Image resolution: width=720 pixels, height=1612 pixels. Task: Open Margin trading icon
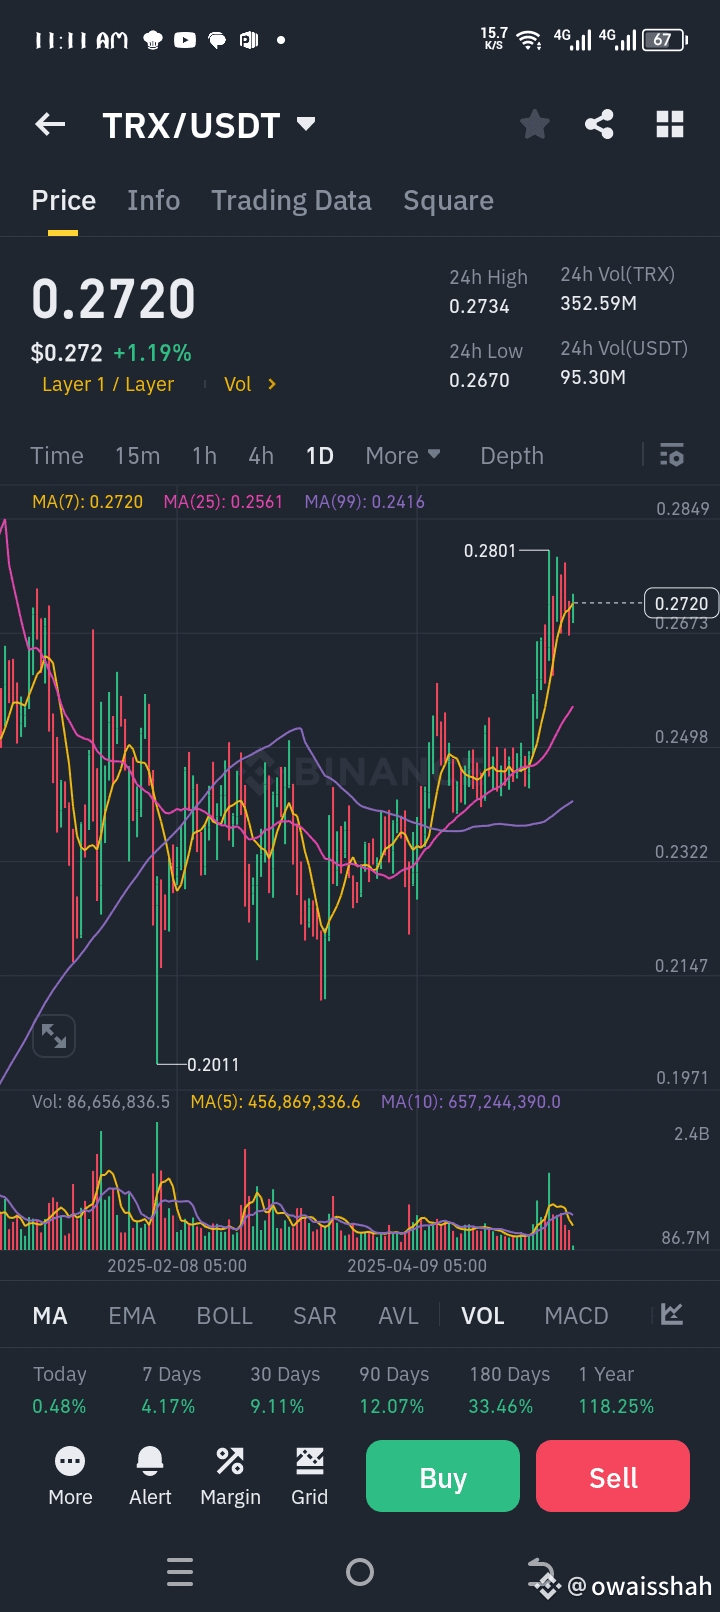coord(230,1475)
